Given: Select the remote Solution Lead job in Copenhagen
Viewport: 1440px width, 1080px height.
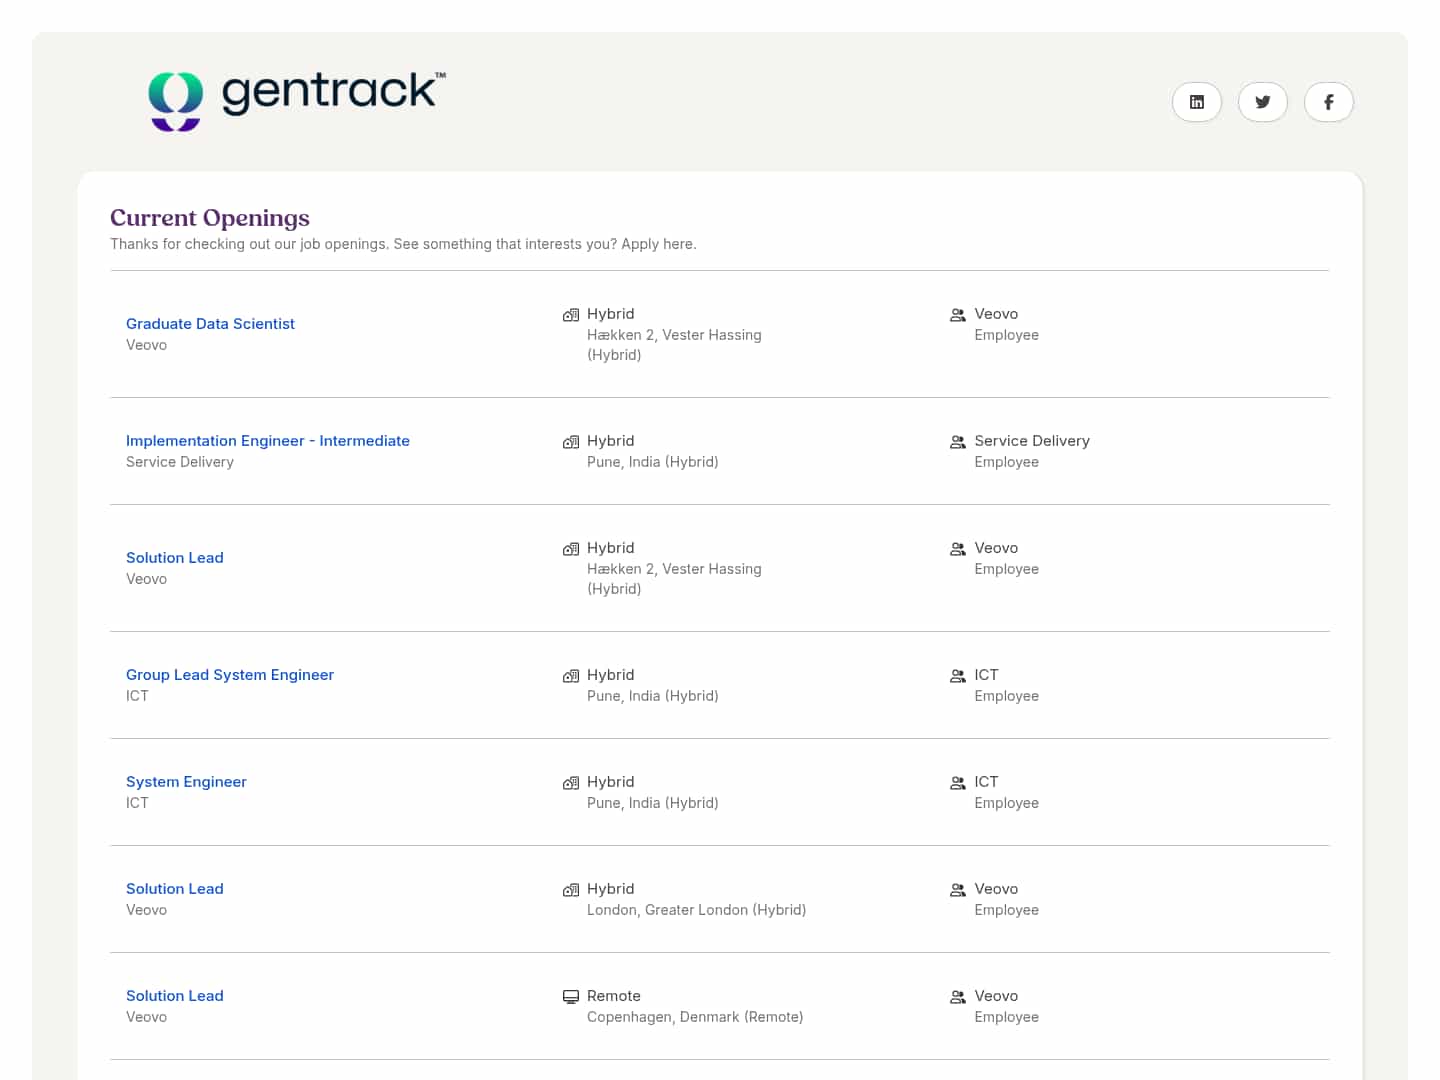Looking at the screenshot, I should pos(174,996).
